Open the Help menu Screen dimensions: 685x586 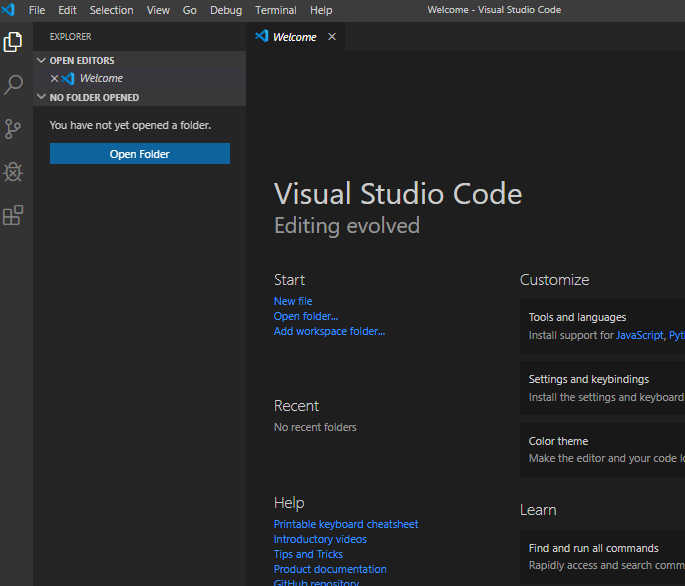click(x=321, y=10)
